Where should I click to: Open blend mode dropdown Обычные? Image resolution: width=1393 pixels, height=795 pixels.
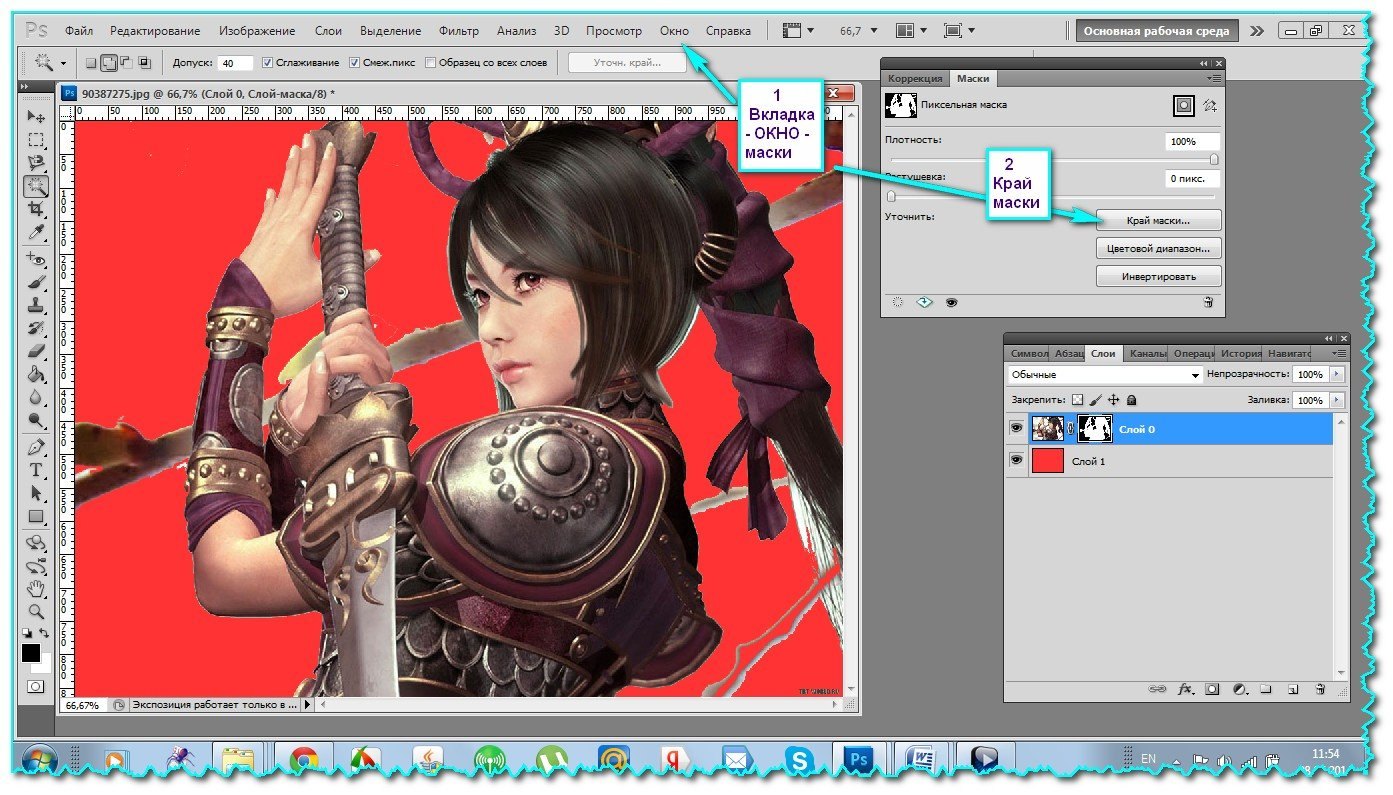click(1105, 374)
